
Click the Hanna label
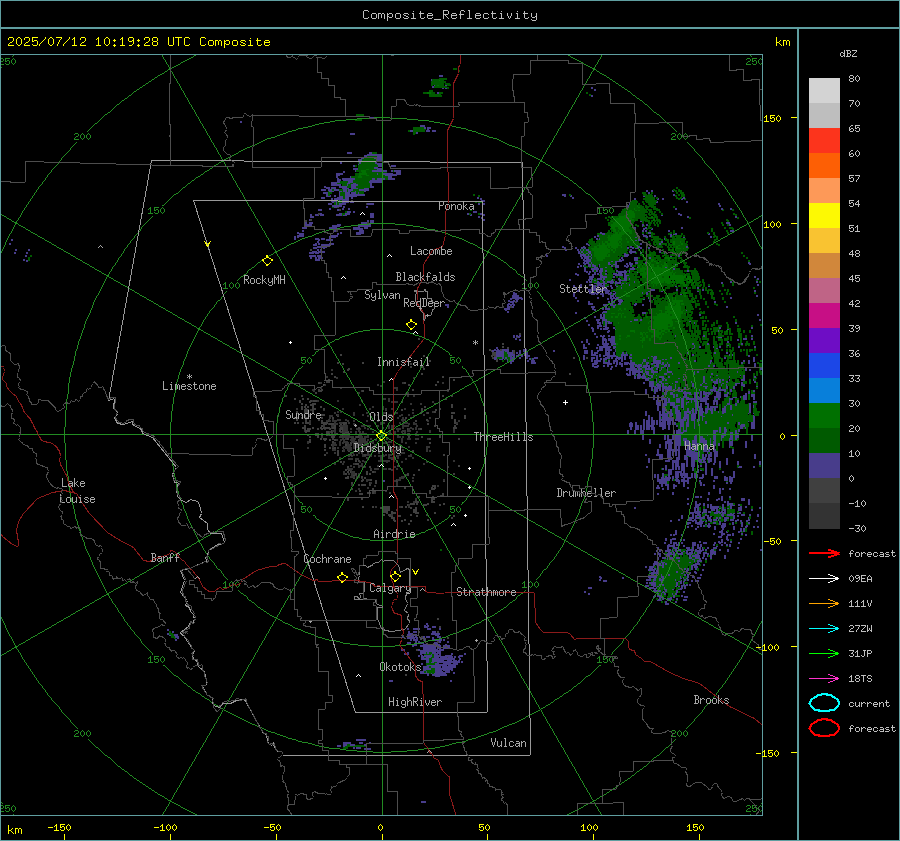pos(699,446)
